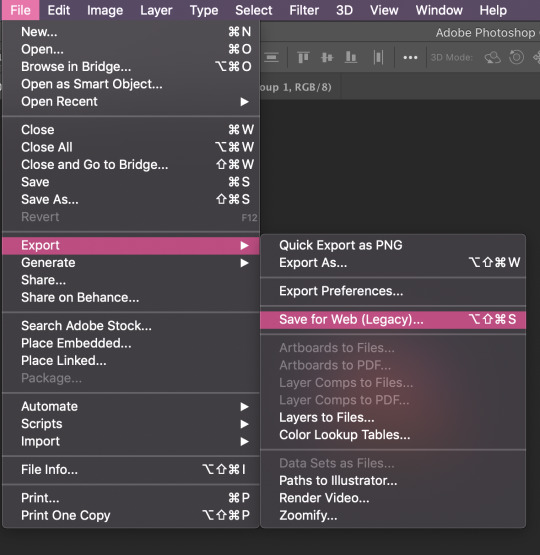Choose Paths to Illustrator...
Screen dimensions: 540x555
pyautogui.click(x=393, y=481)
